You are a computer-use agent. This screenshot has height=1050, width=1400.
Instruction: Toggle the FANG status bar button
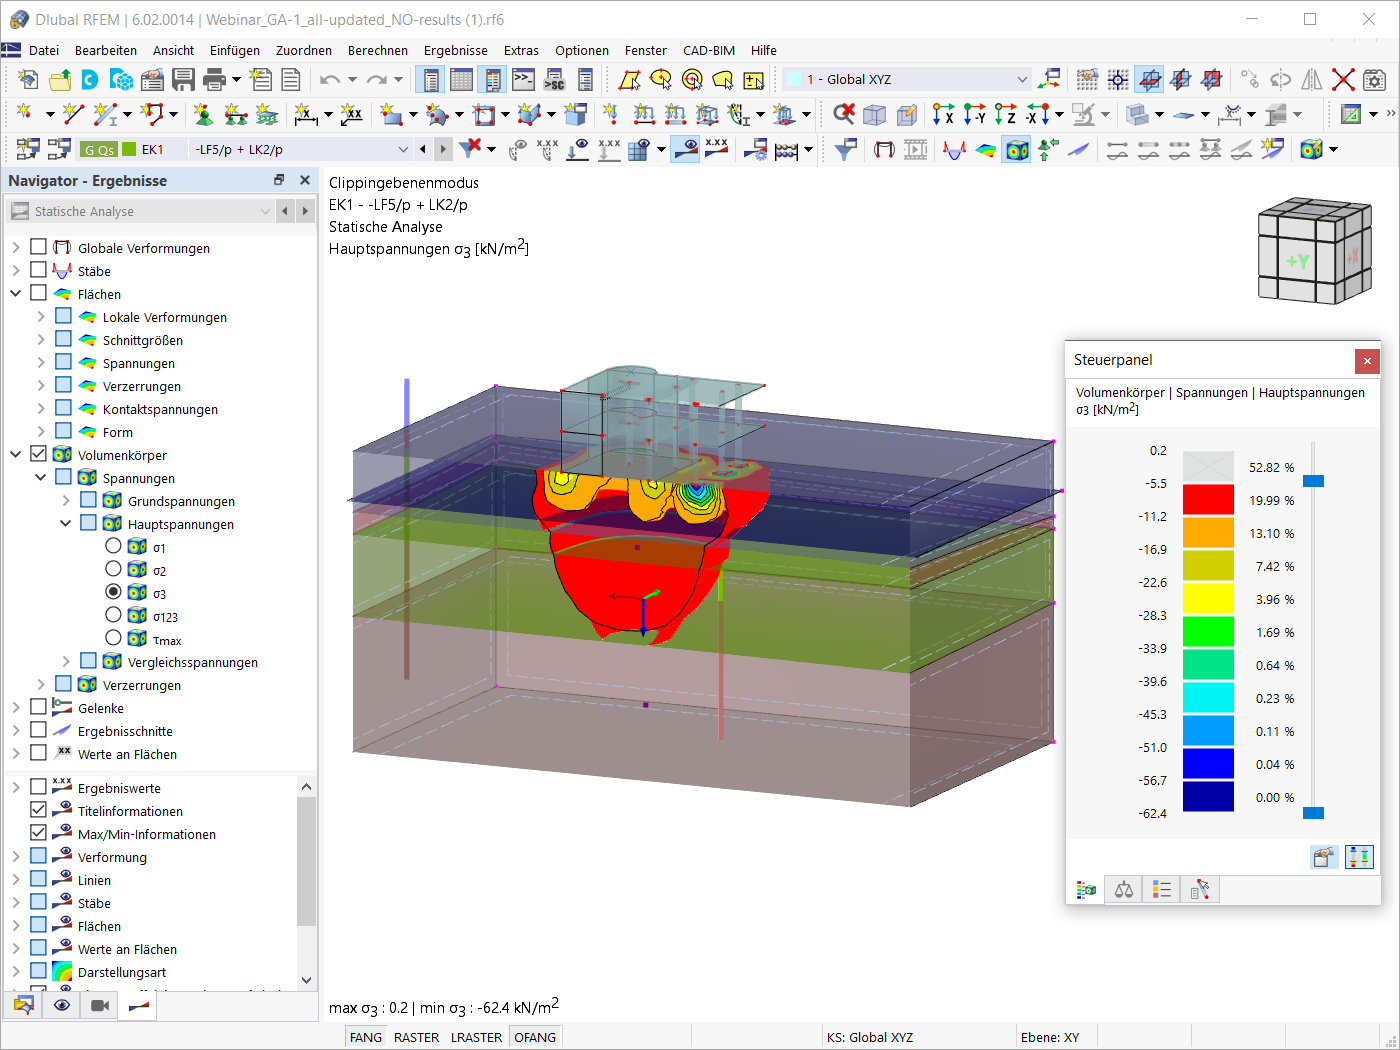pos(366,1037)
